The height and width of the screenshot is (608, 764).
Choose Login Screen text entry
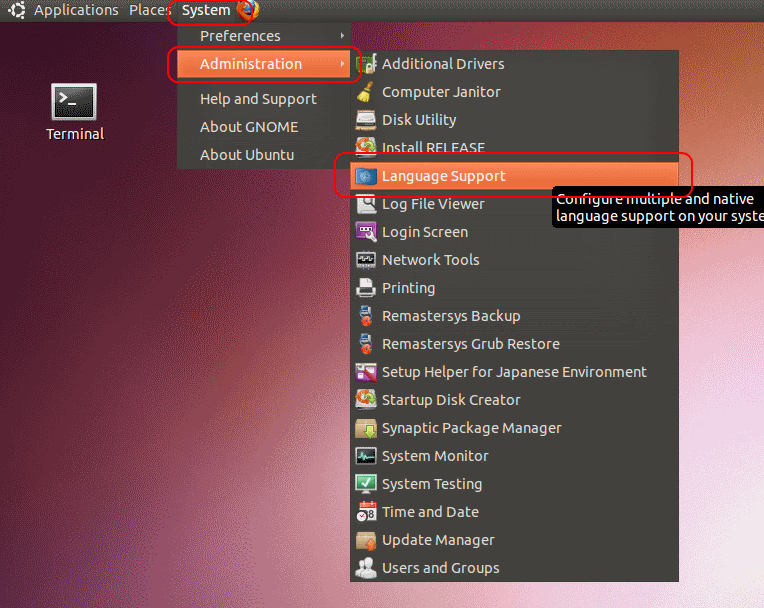[x=425, y=232]
